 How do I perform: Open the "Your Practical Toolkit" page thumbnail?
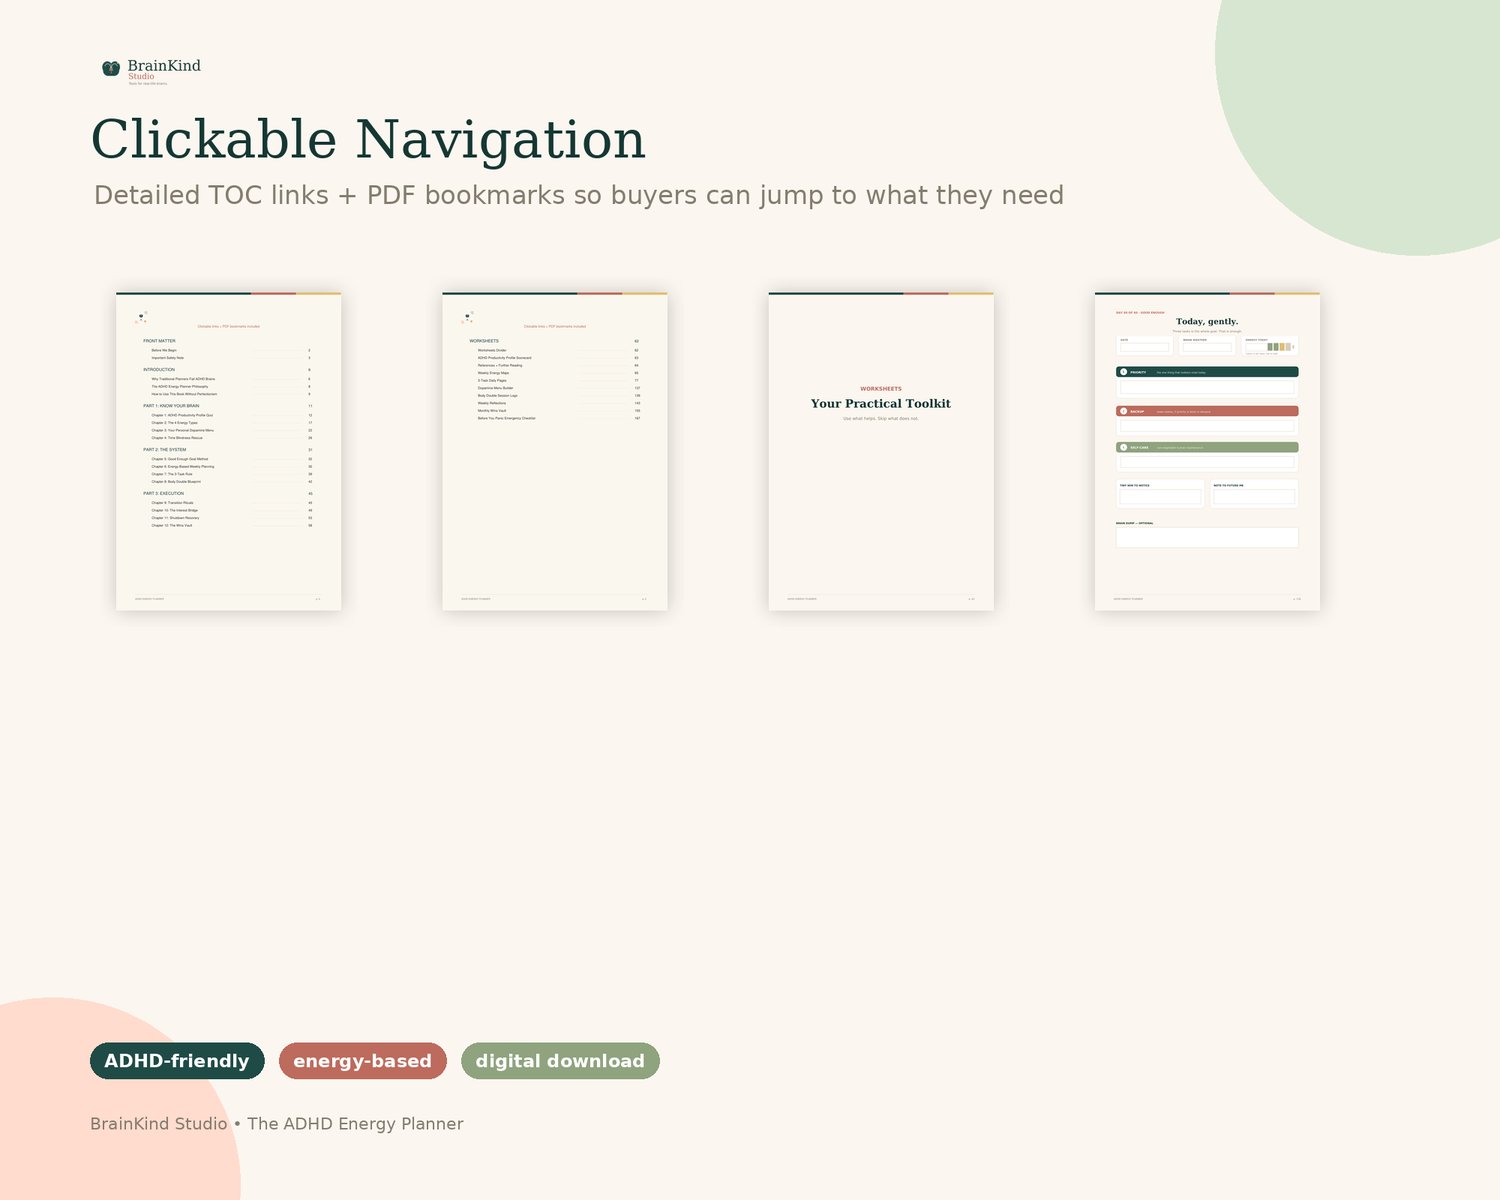881,451
